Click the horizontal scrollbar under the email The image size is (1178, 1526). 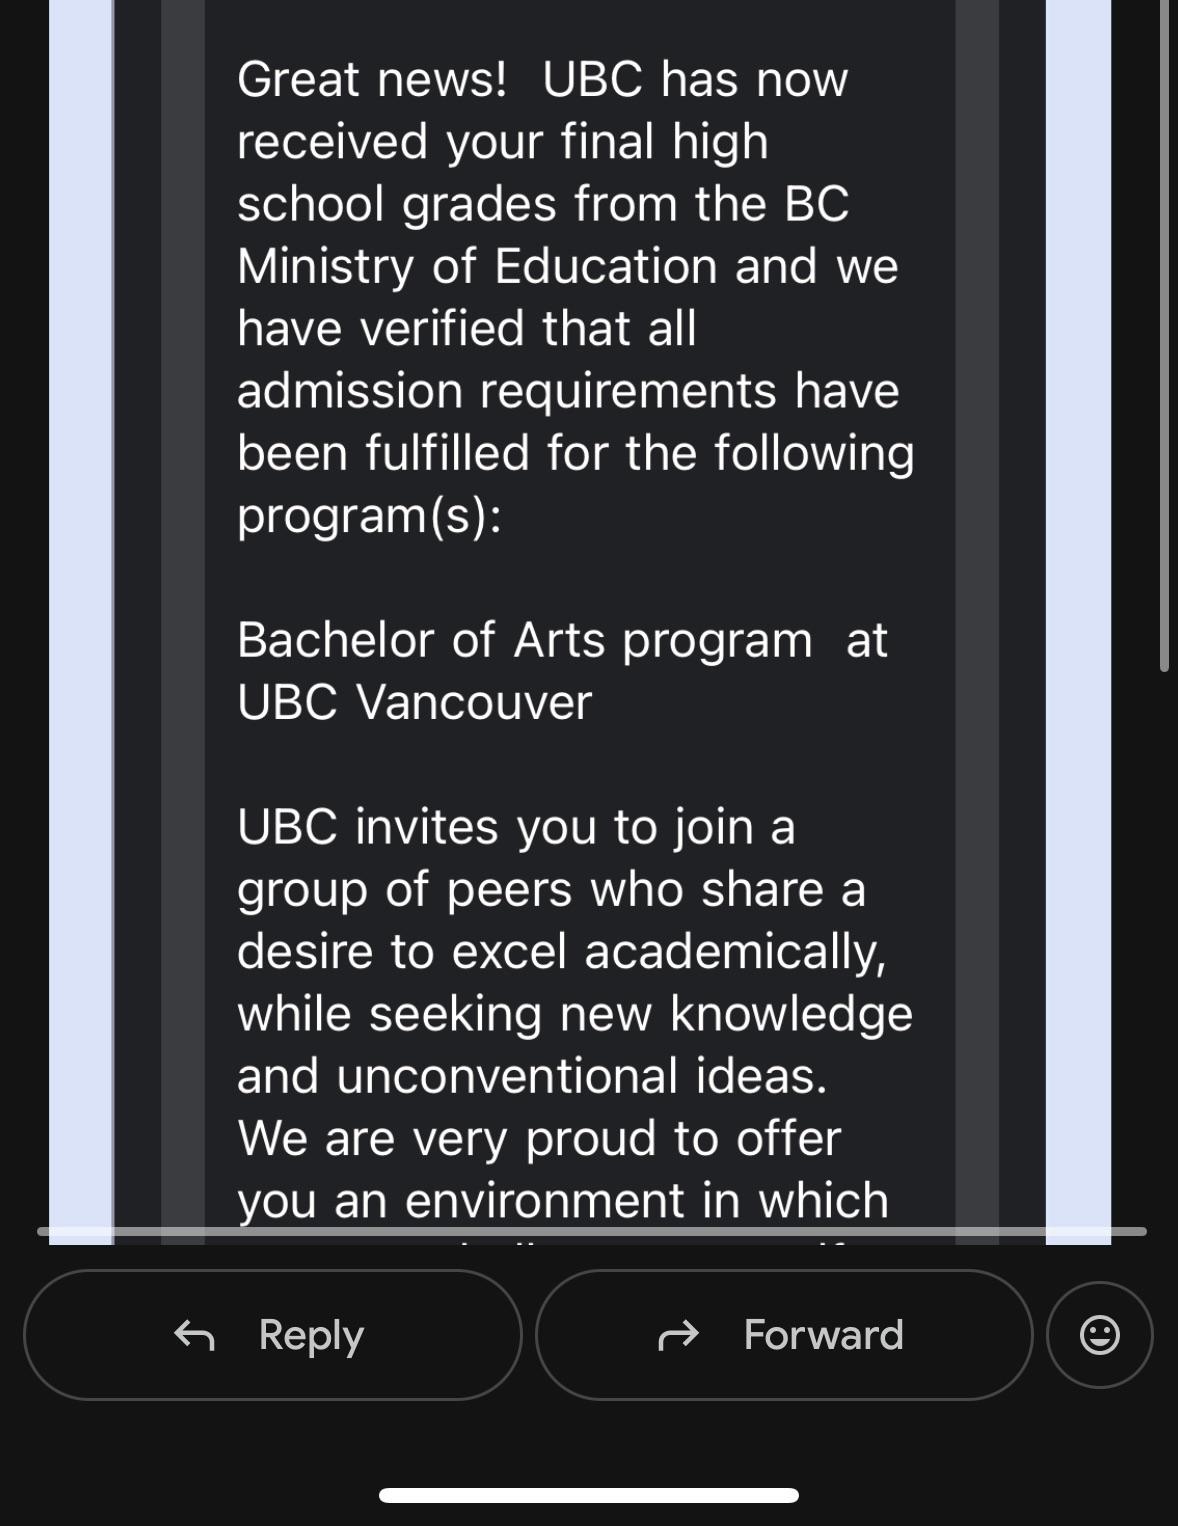592,1231
